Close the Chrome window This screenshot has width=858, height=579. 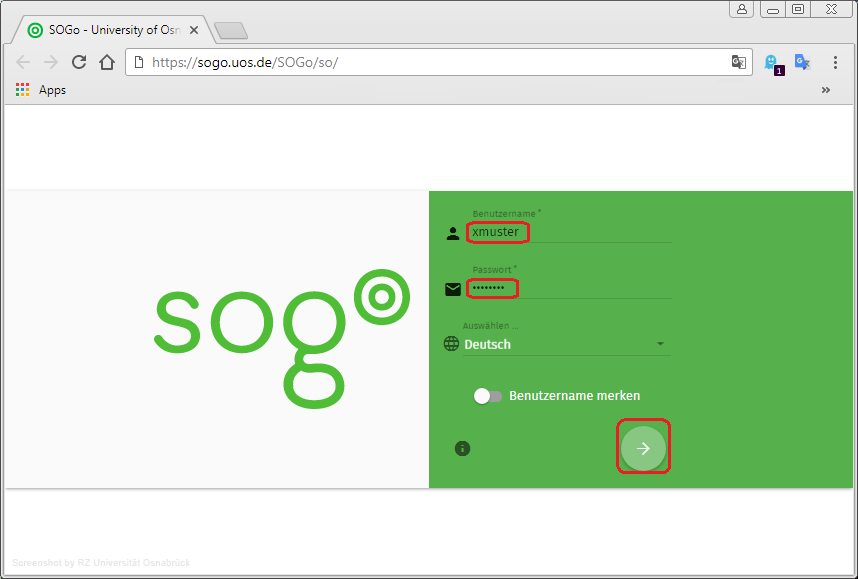coord(831,9)
